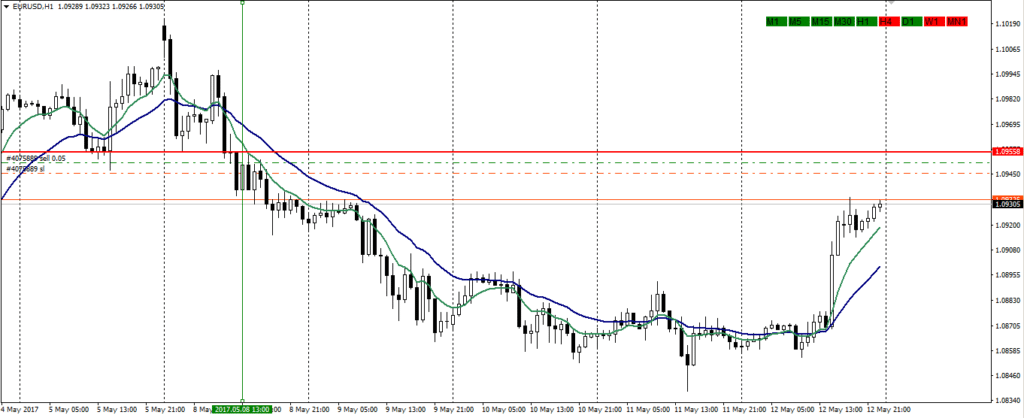Click the green 2017.05.08 13:00 date label
The height and width of the screenshot is (418, 1024).
(x=243, y=409)
